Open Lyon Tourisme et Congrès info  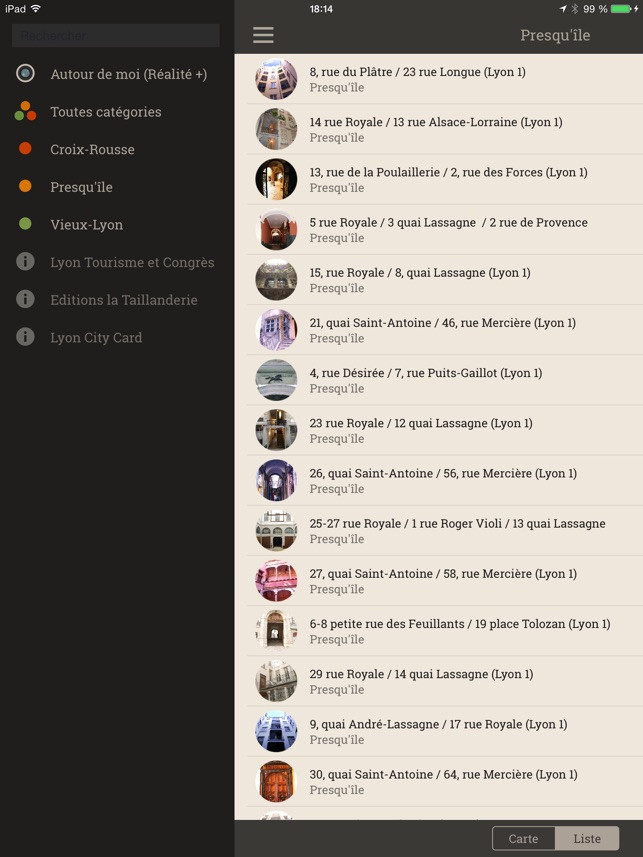tap(132, 262)
